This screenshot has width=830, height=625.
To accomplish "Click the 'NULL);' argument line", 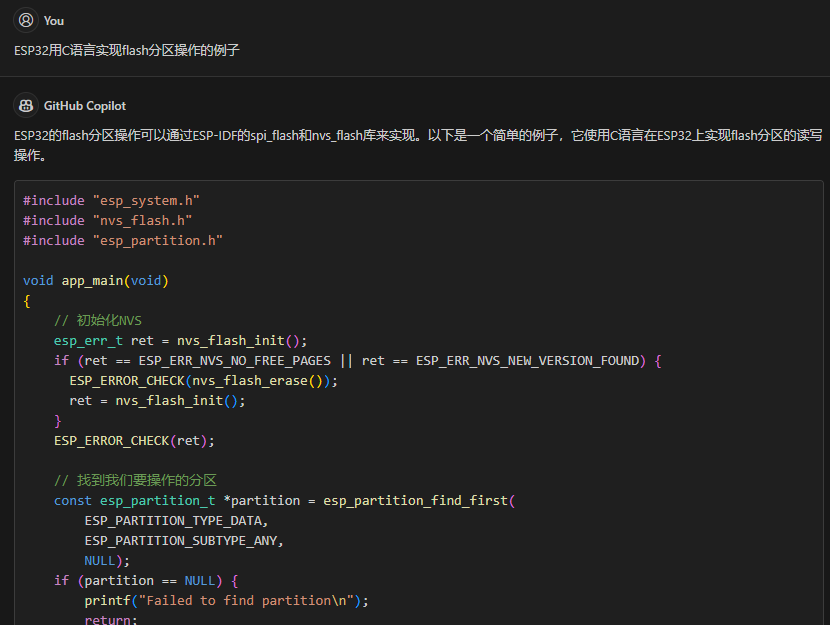I will [107, 560].
